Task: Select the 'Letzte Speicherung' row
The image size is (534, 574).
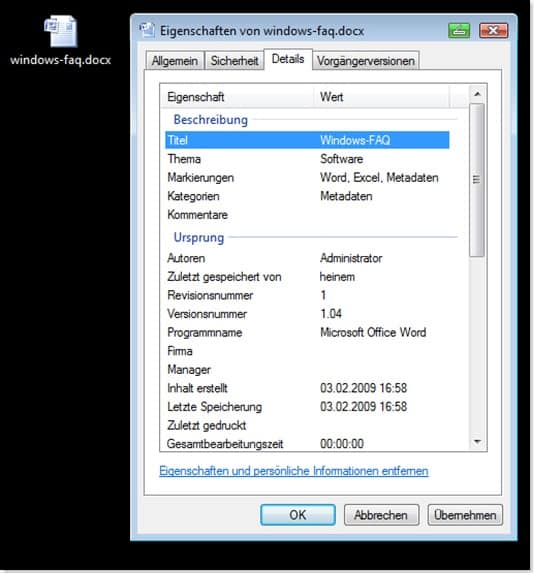Action: click(x=307, y=407)
